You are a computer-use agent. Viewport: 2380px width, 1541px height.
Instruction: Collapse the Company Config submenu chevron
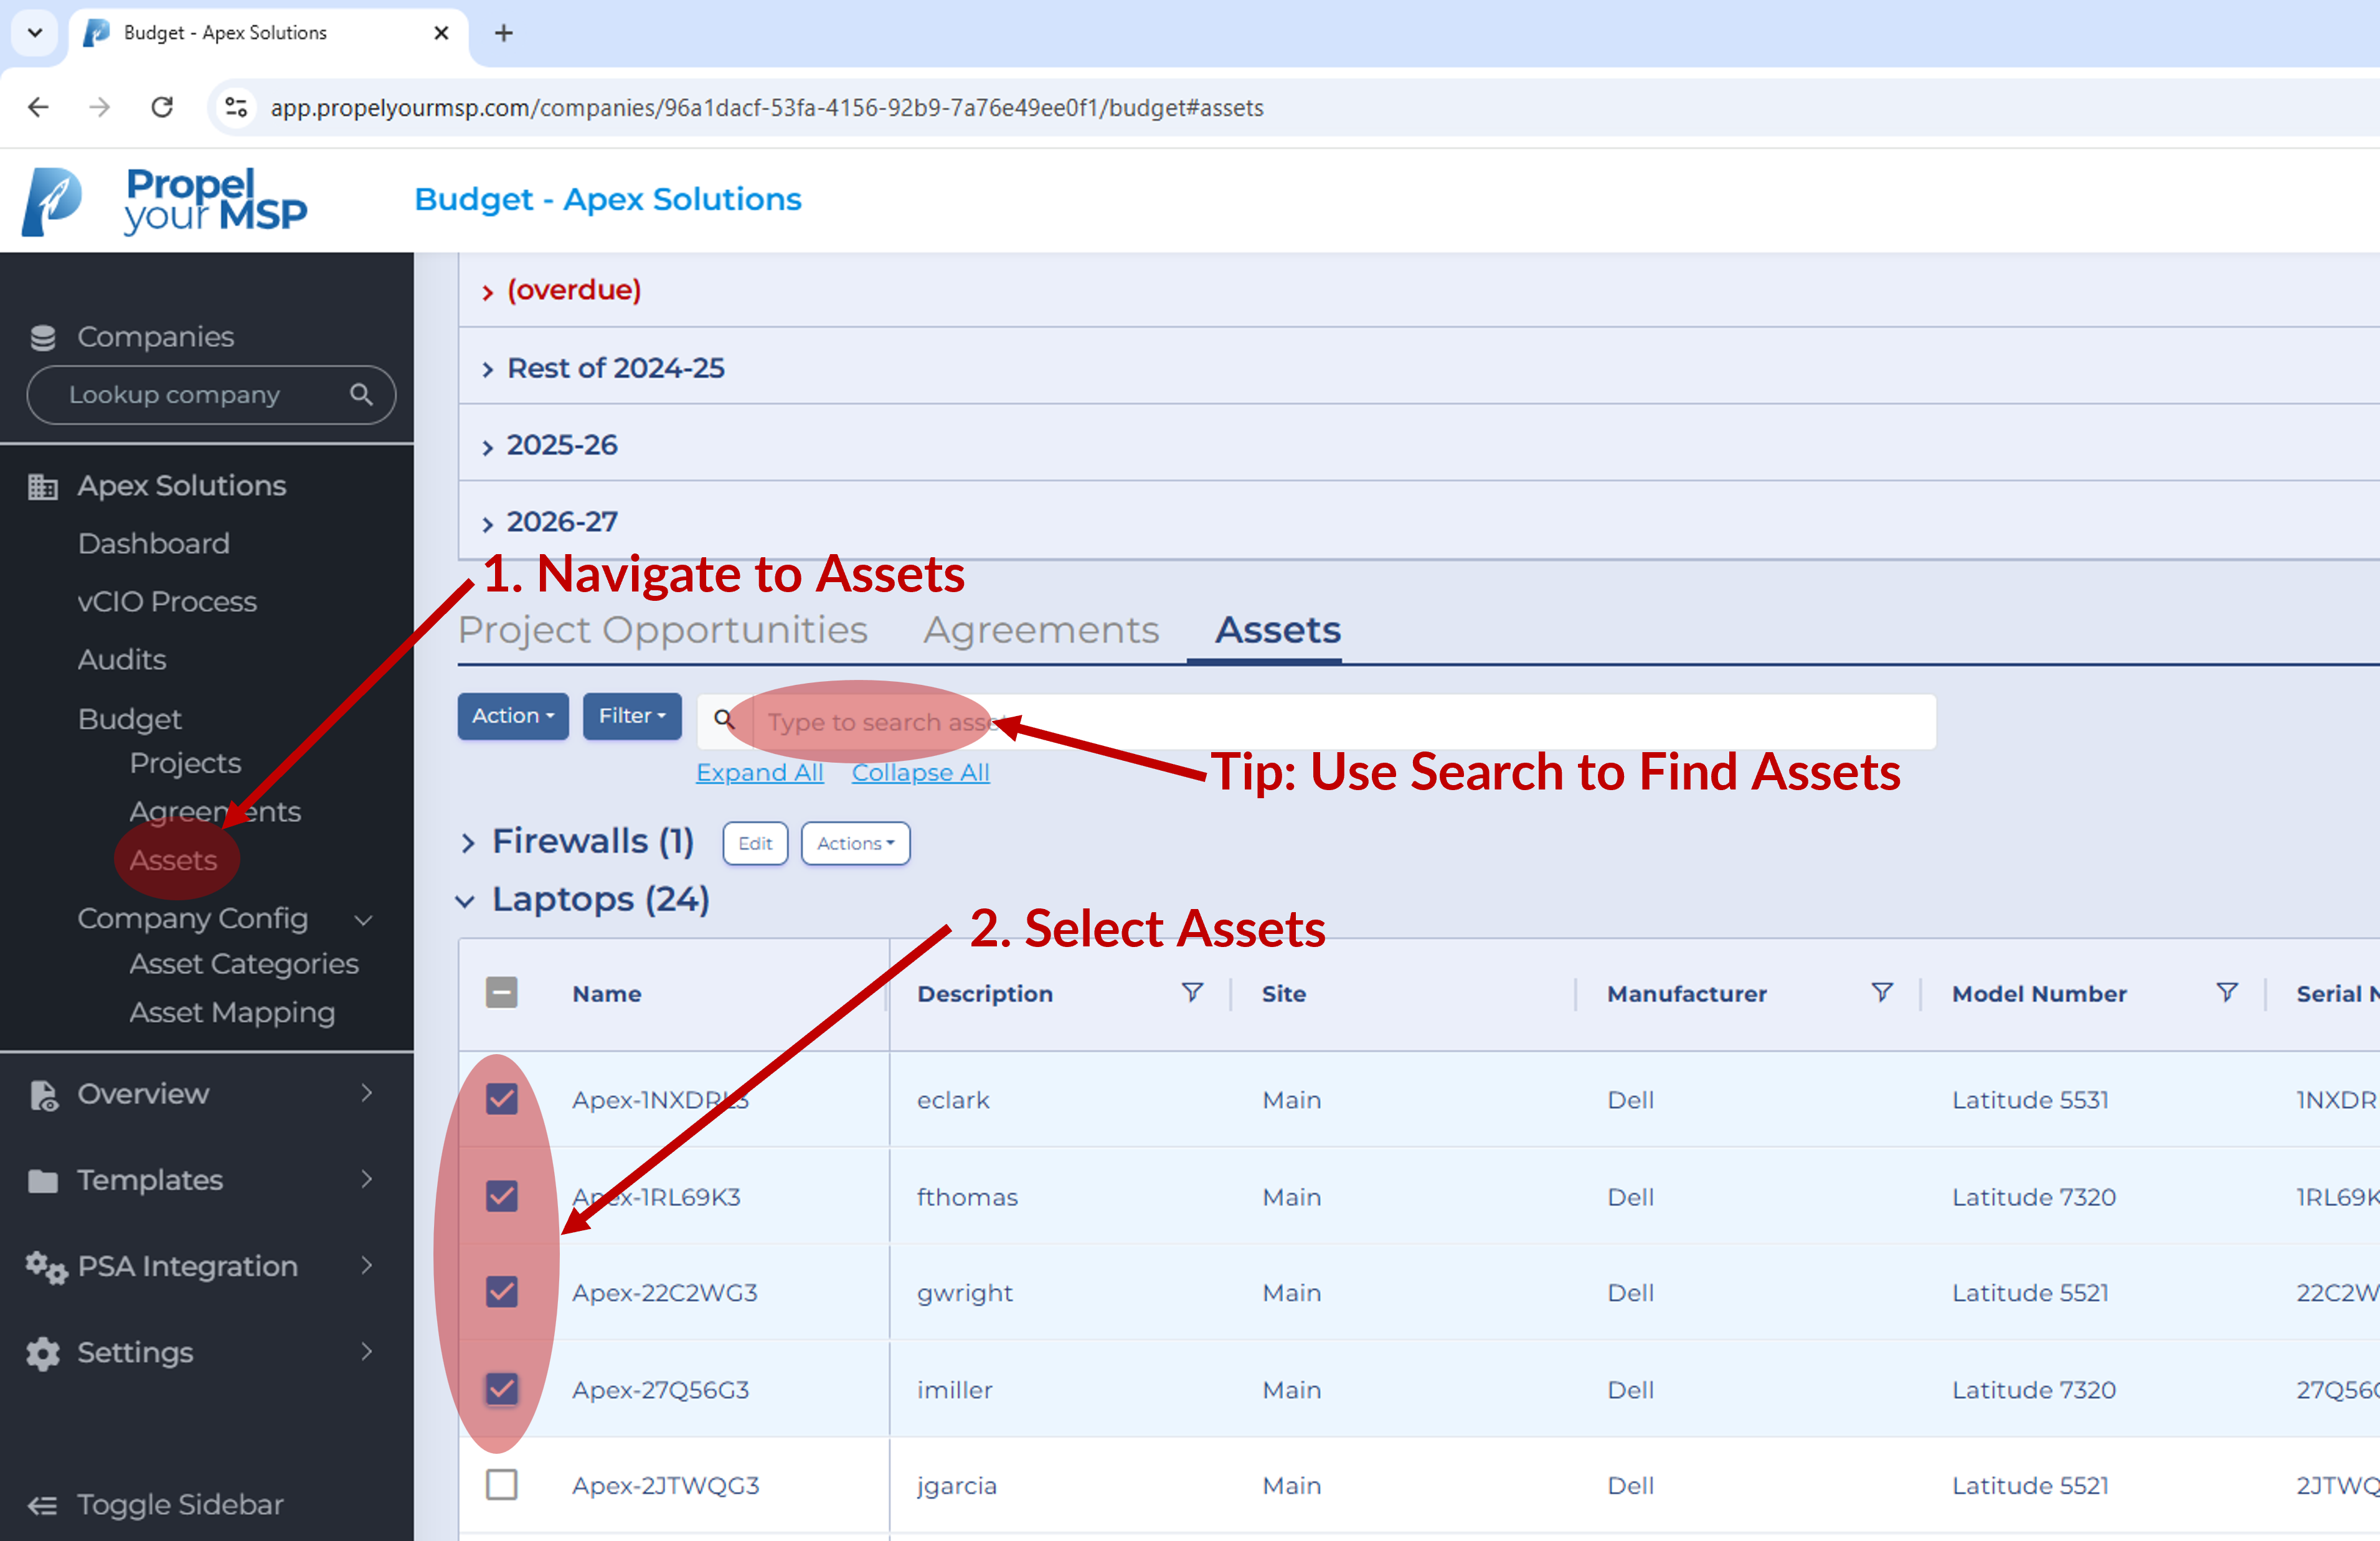[x=364, y=920]
